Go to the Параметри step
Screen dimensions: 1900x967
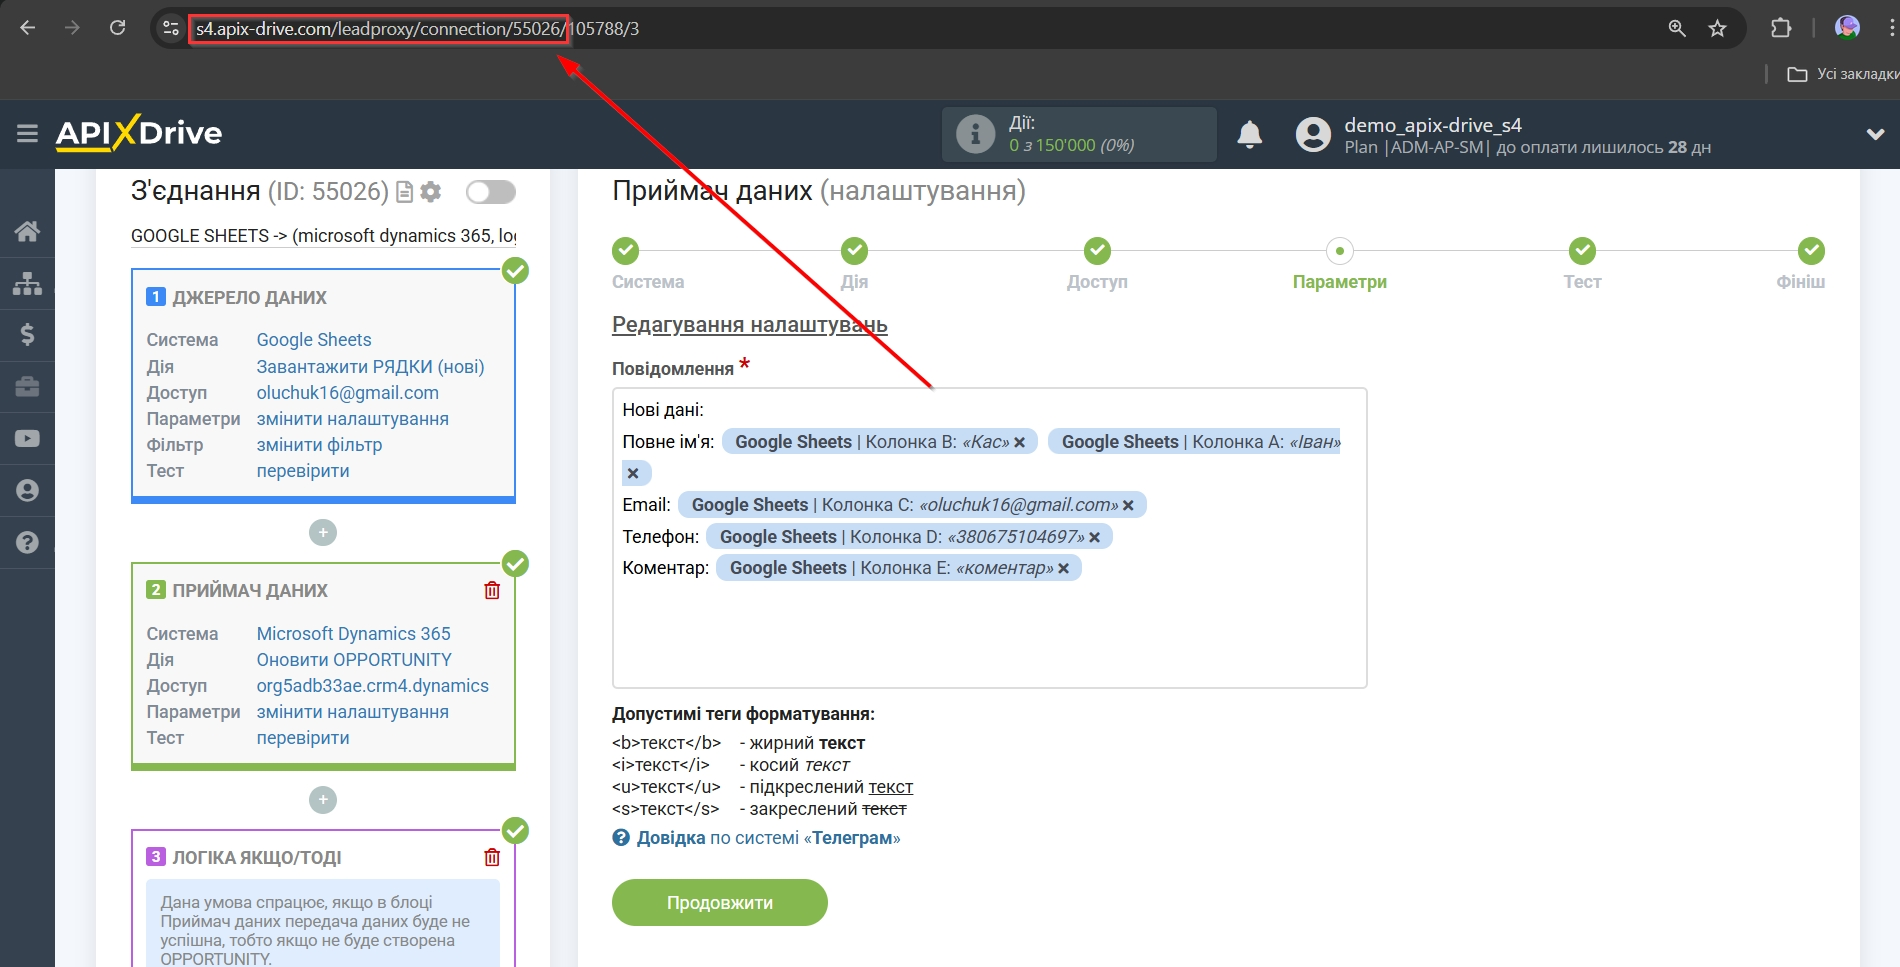[x=1340, y=251]
